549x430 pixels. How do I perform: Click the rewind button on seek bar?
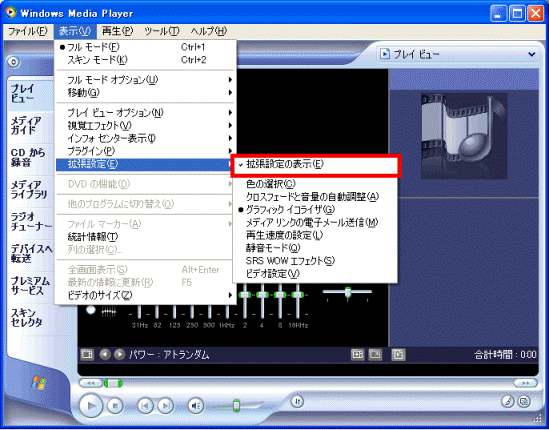pyautogui.click(x=90, y=383)
